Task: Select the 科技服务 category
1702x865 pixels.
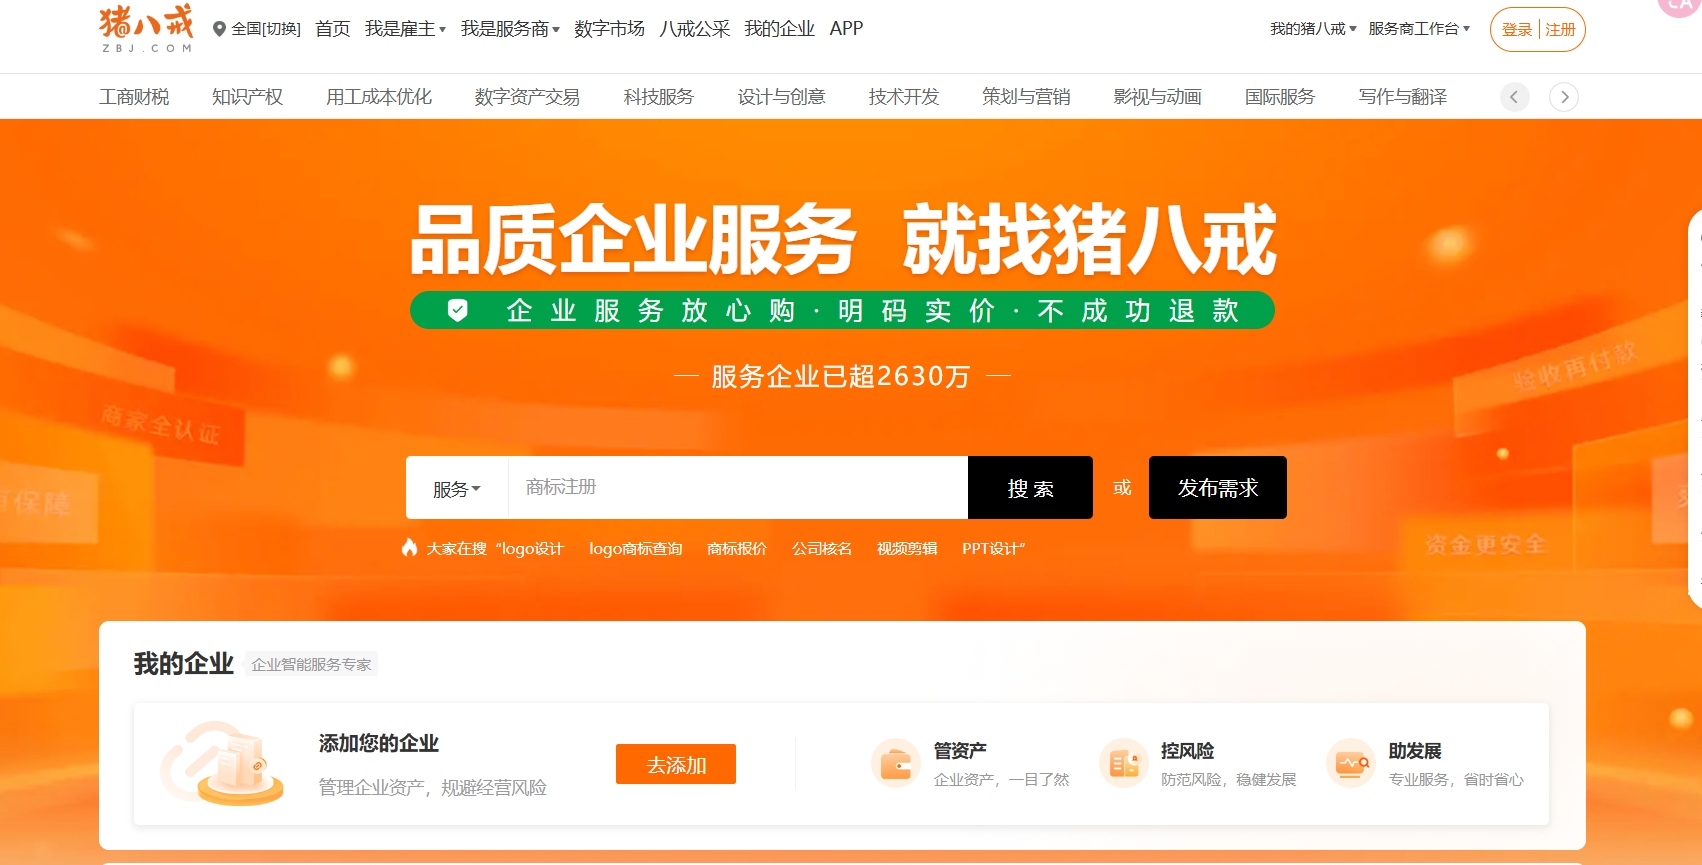Action: click(x=658, y=97)
